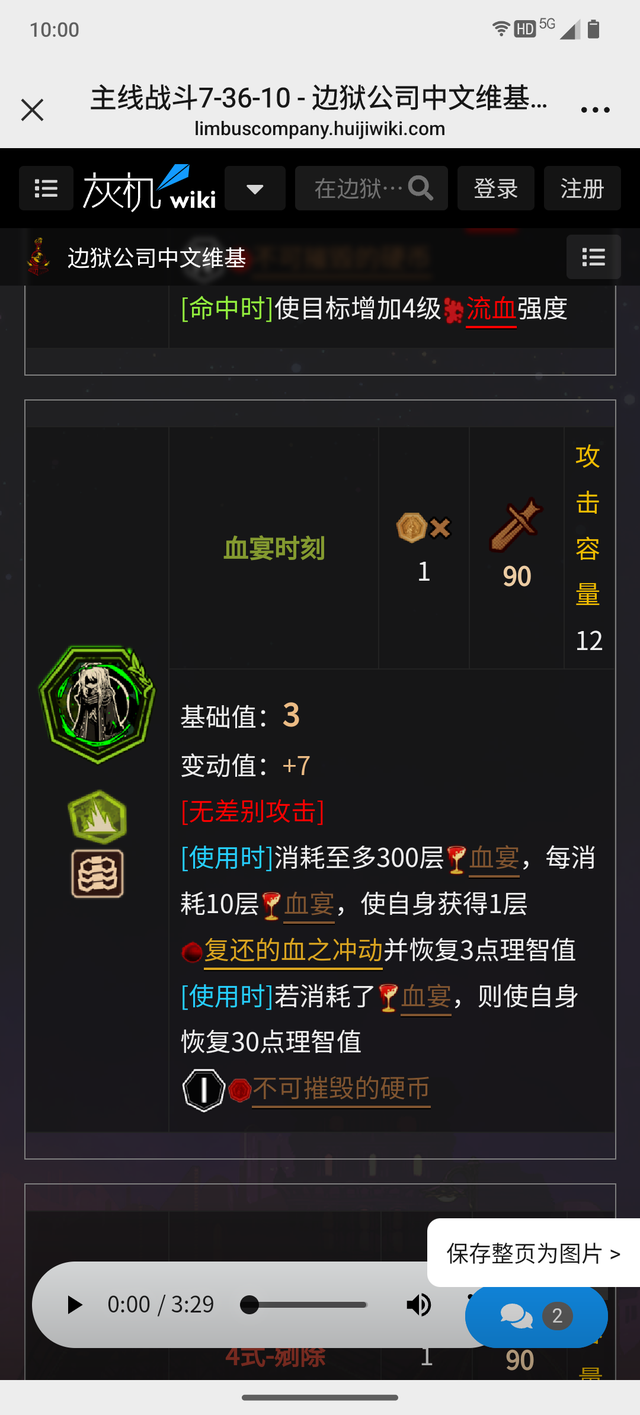Screen dimensions: 640x1415
Task: Click the 登录 login button
Action: point(496,188)
